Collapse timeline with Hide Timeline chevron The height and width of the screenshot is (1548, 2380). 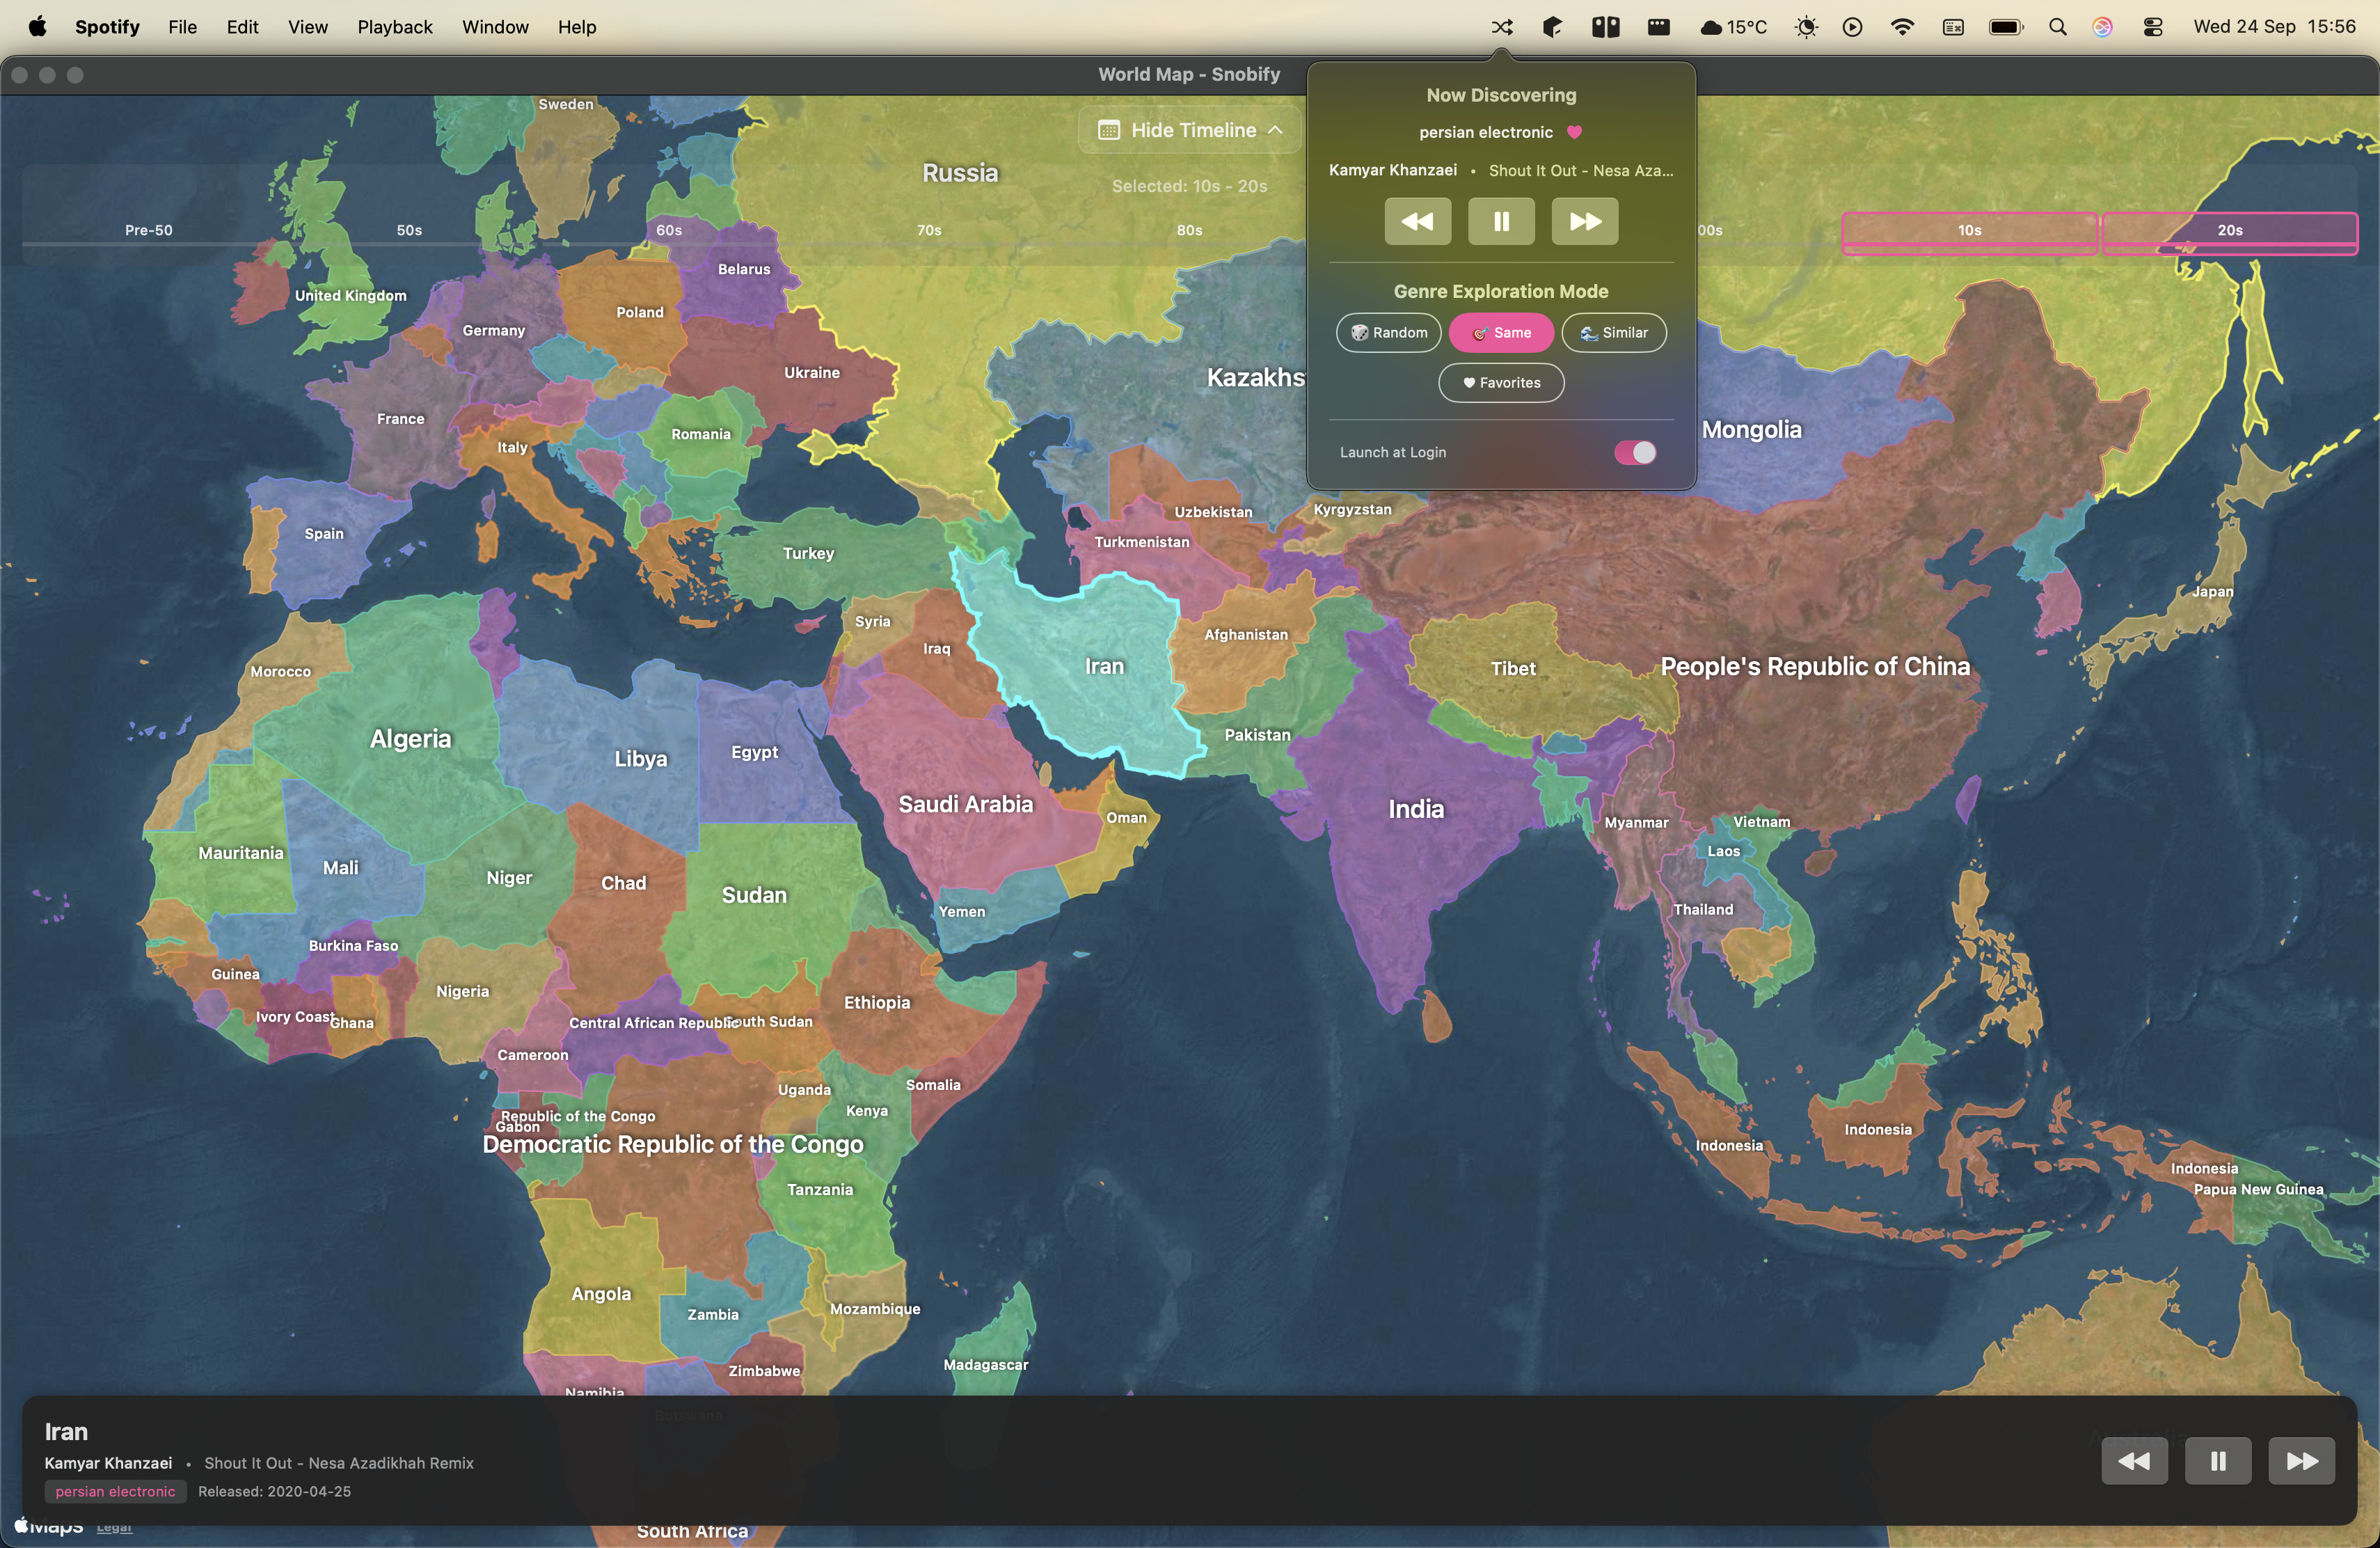1276,130
